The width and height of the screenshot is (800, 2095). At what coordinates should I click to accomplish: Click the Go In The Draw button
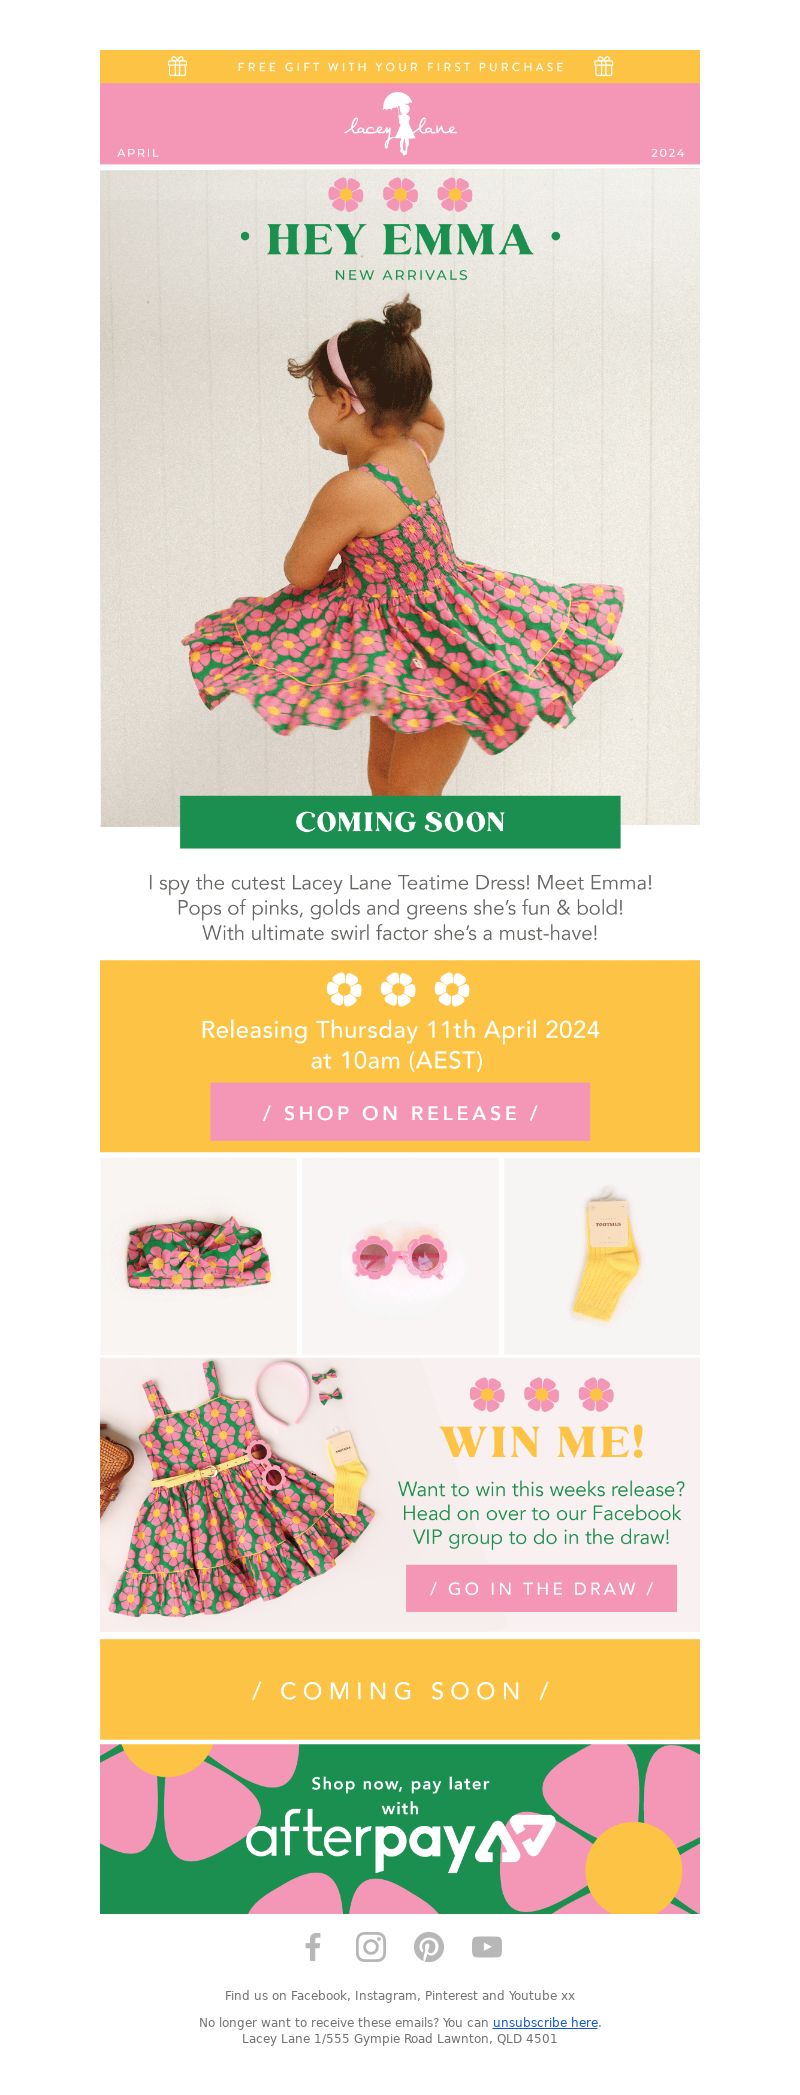[x=541, y=1588]
